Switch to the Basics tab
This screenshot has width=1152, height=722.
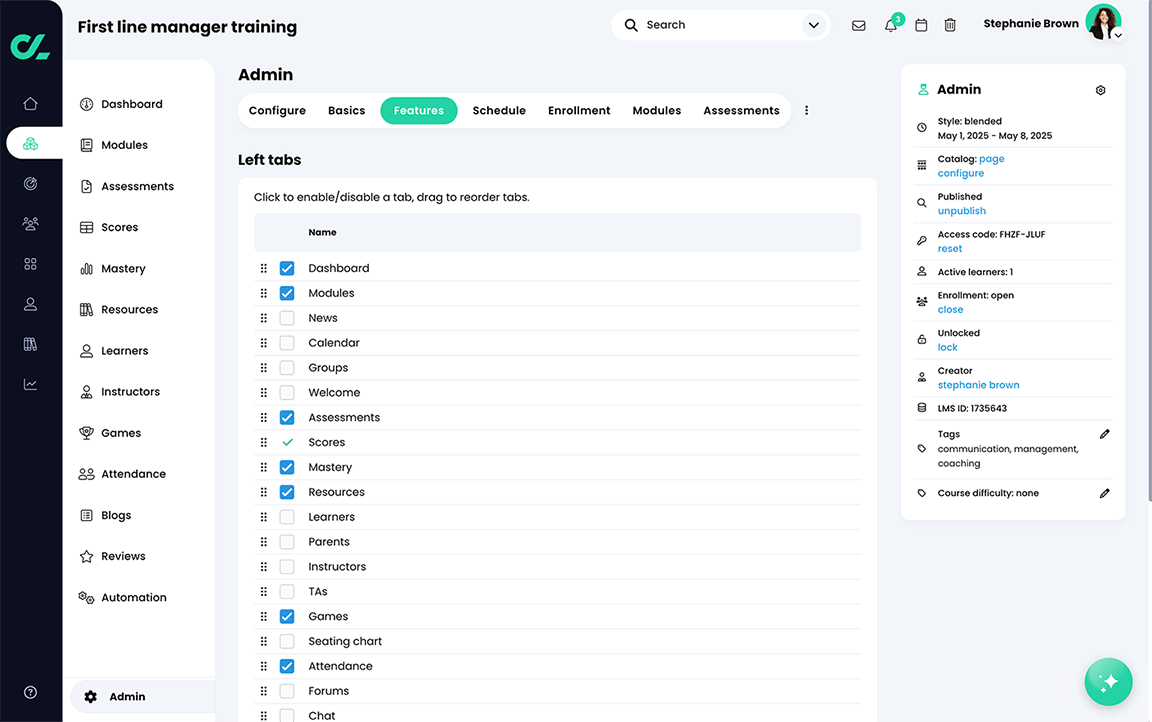(x=346, y=110)
